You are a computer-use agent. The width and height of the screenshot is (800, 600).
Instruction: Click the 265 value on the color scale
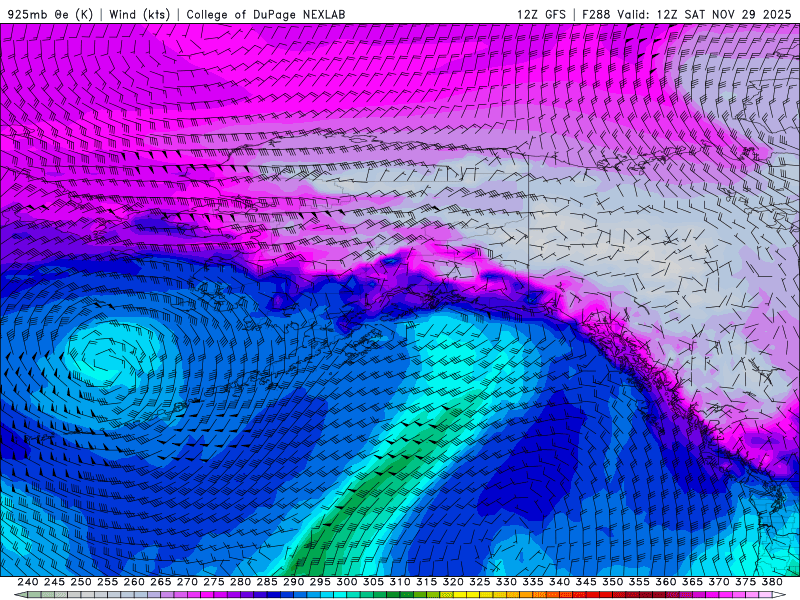pyautogui.click(x=160, y=582)
